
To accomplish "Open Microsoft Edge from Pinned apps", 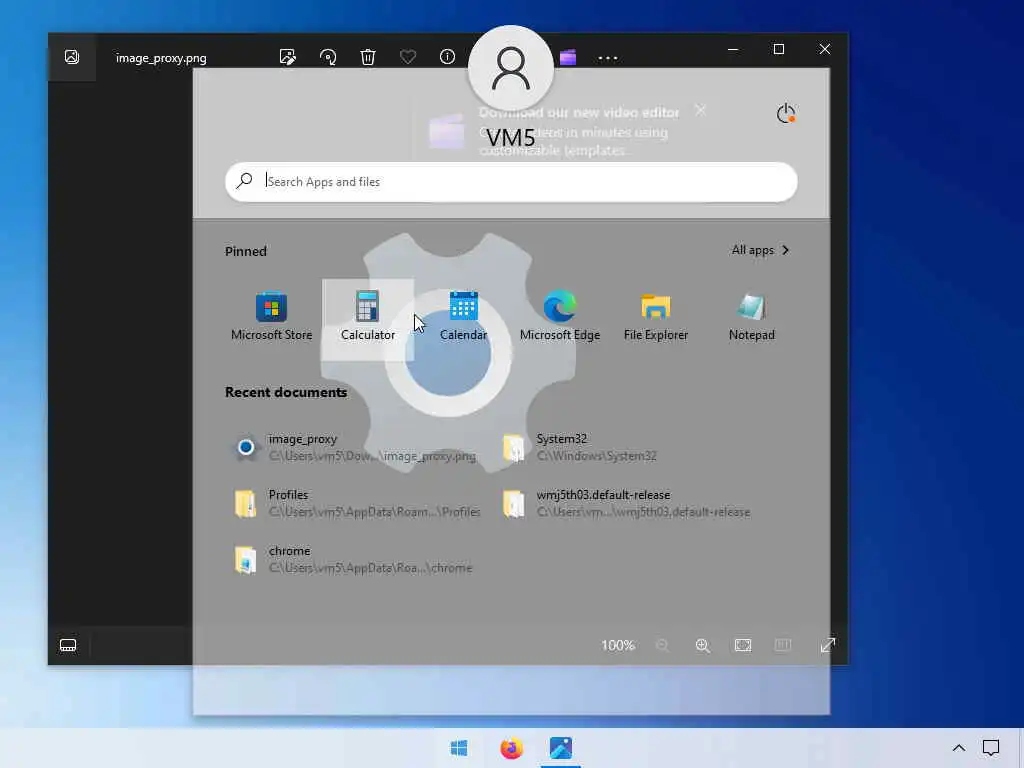I will tap(560, 317).
